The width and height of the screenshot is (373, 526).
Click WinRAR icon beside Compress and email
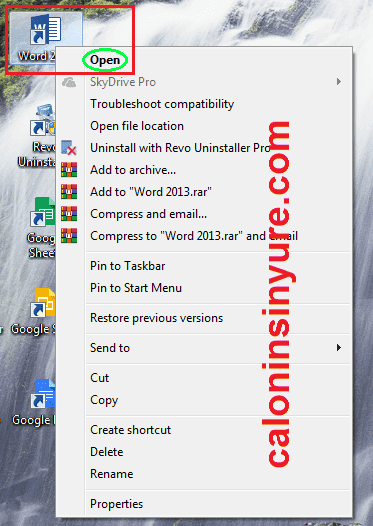(x=69, y=214)
